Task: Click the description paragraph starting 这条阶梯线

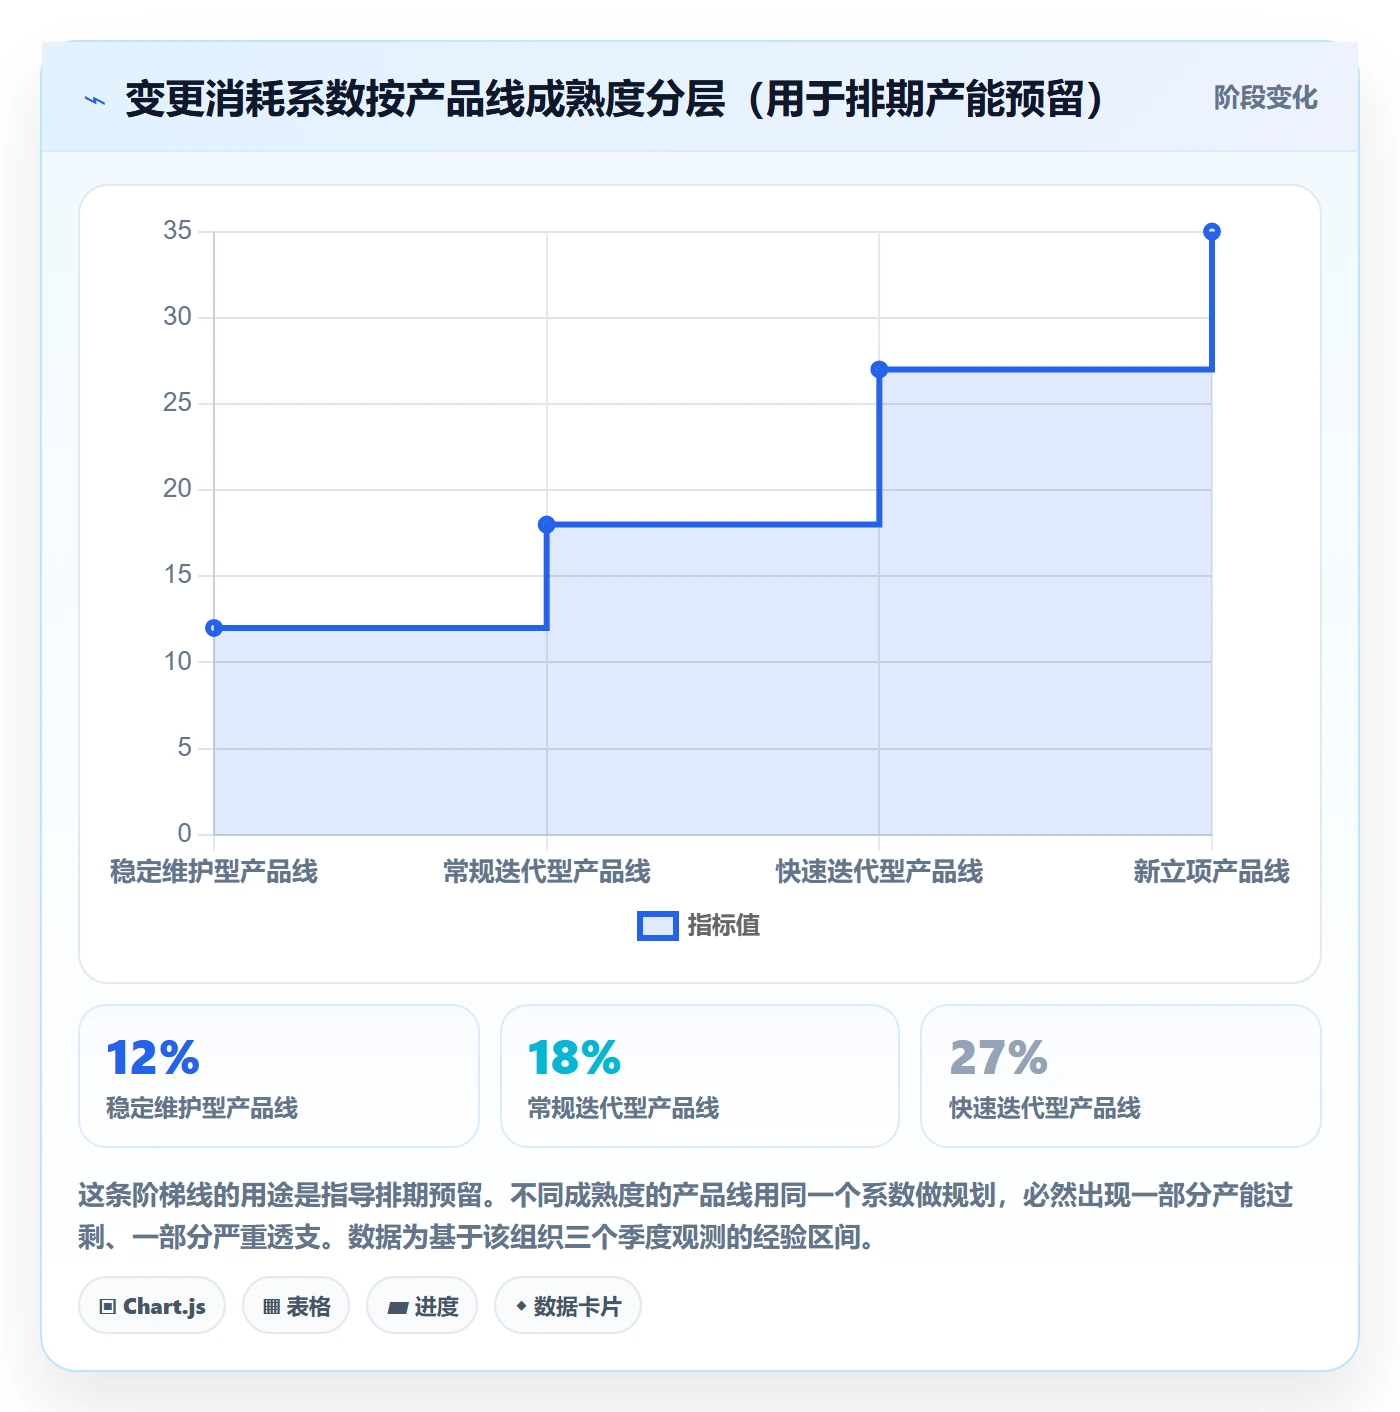Action: click(x=686, y=1216)
